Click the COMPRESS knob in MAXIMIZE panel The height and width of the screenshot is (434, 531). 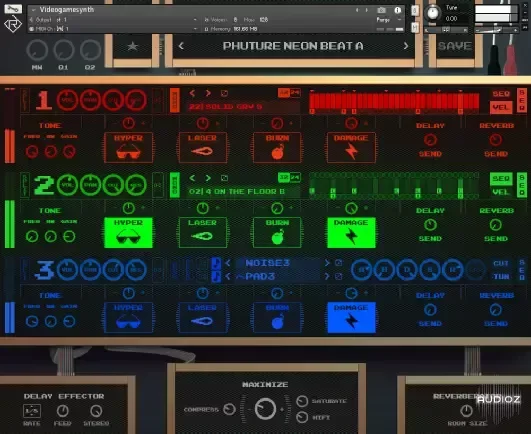[229, 409]
